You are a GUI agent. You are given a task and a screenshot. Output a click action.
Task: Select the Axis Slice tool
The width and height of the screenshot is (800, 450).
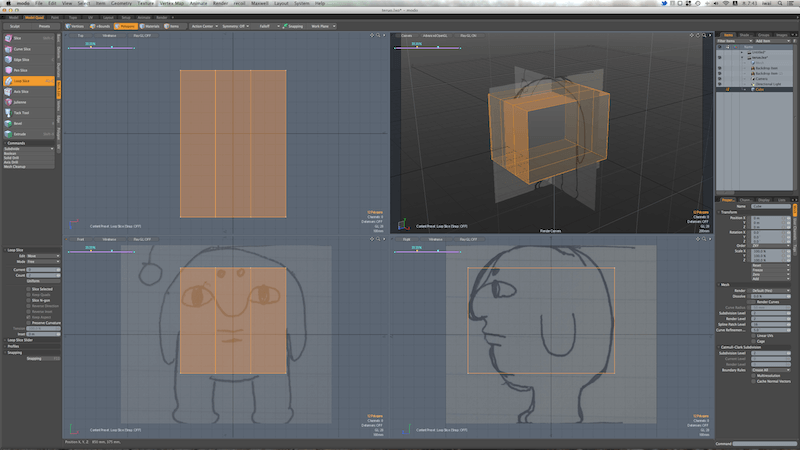pos(29,91)
